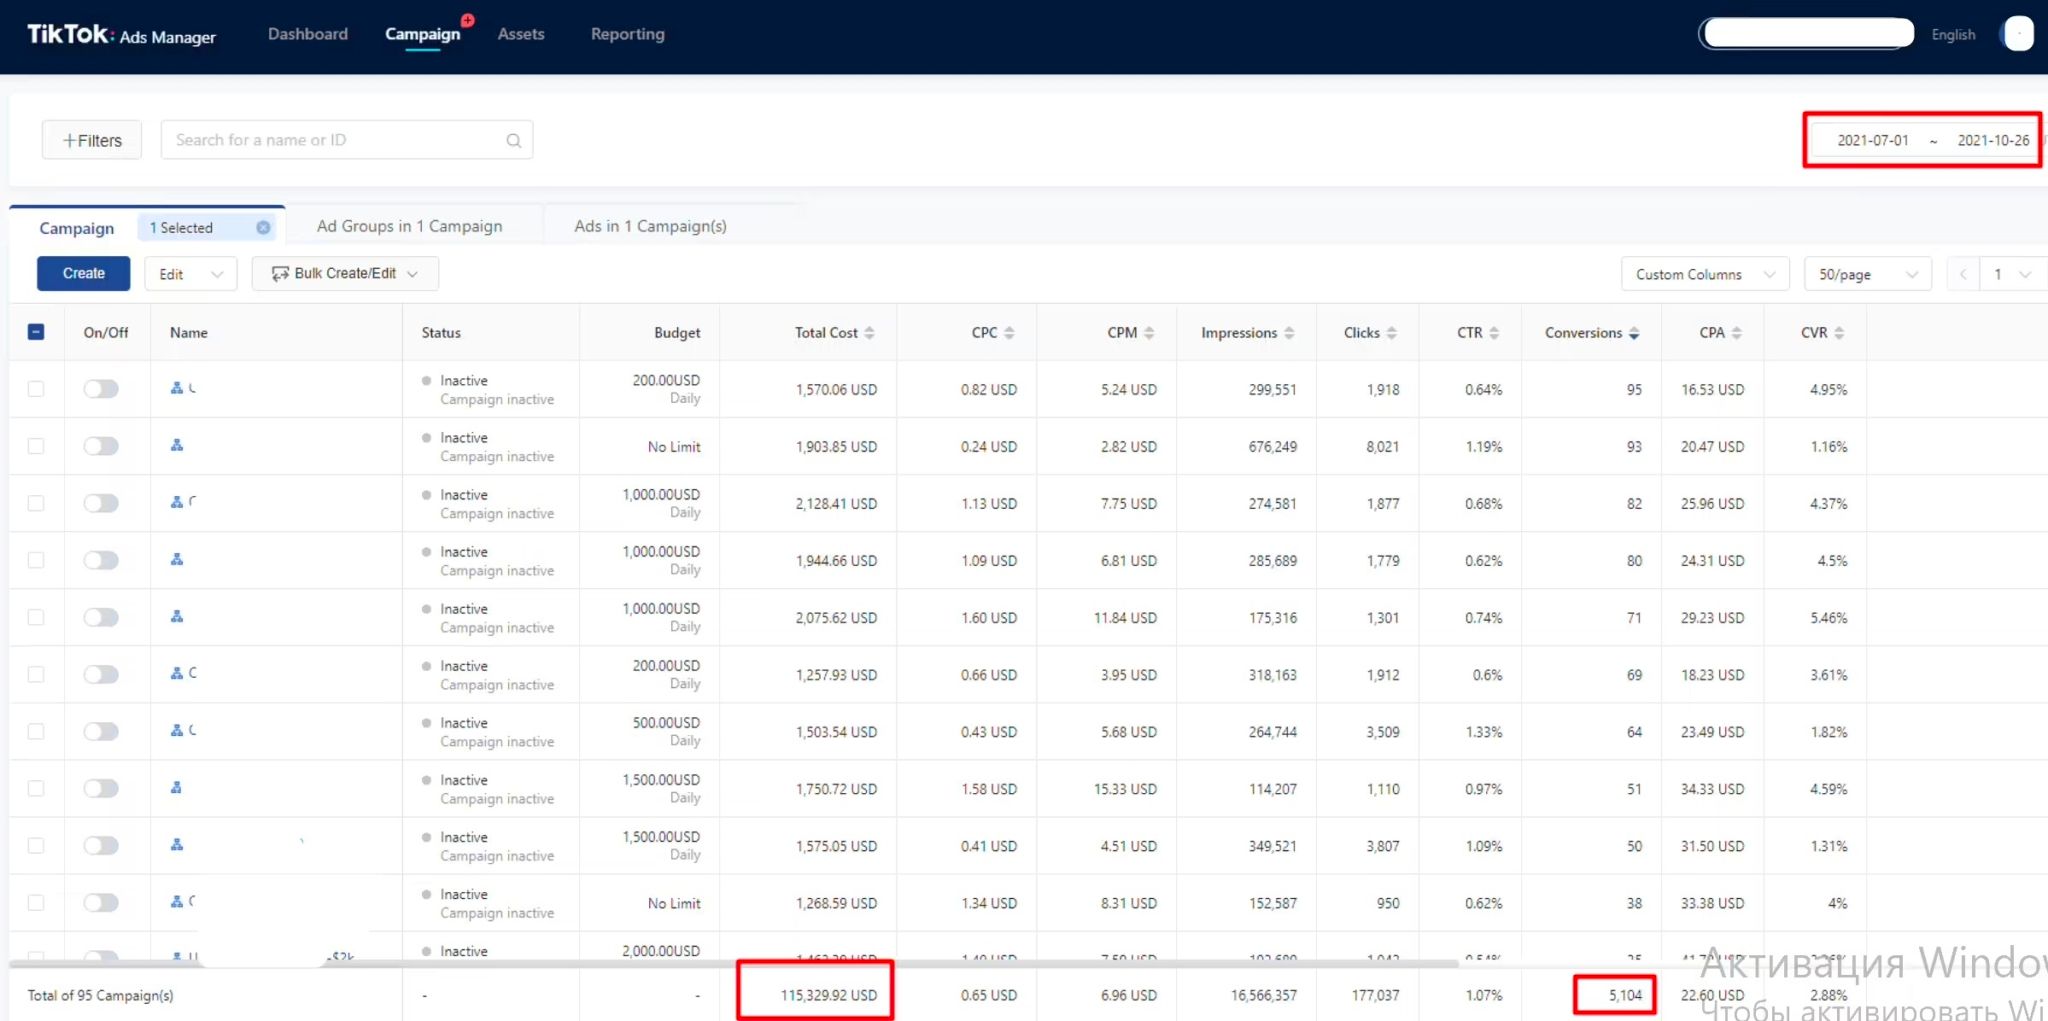
Task: Click the Status column header
Action: click(x=441, y=333)
